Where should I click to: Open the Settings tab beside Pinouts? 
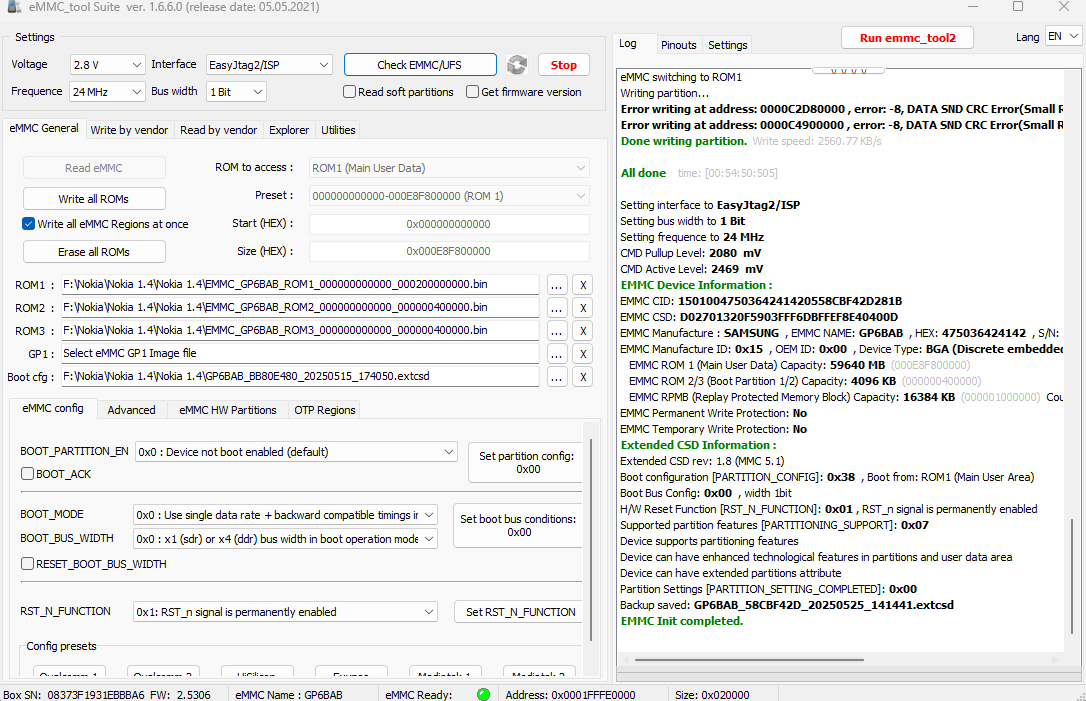pyautogui.click(x=727, y=45)
